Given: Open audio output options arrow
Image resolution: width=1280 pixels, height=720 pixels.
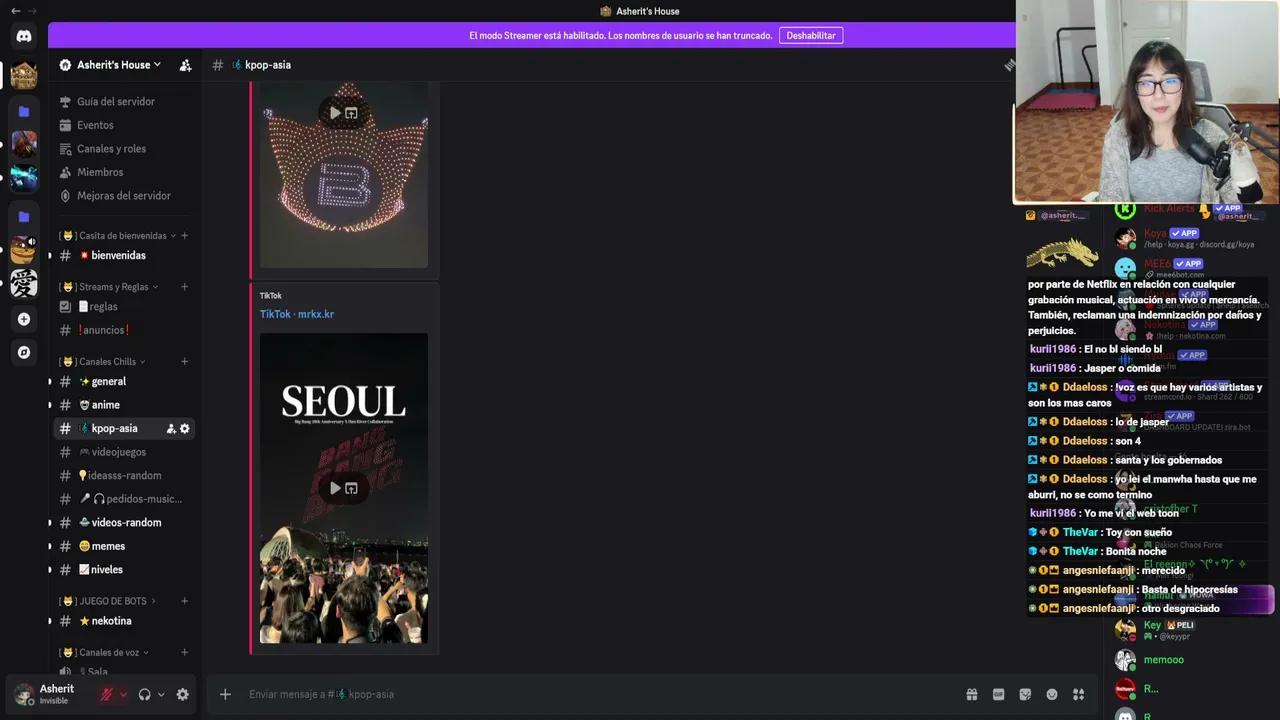Looking at the screenshot, I should 161,694.
